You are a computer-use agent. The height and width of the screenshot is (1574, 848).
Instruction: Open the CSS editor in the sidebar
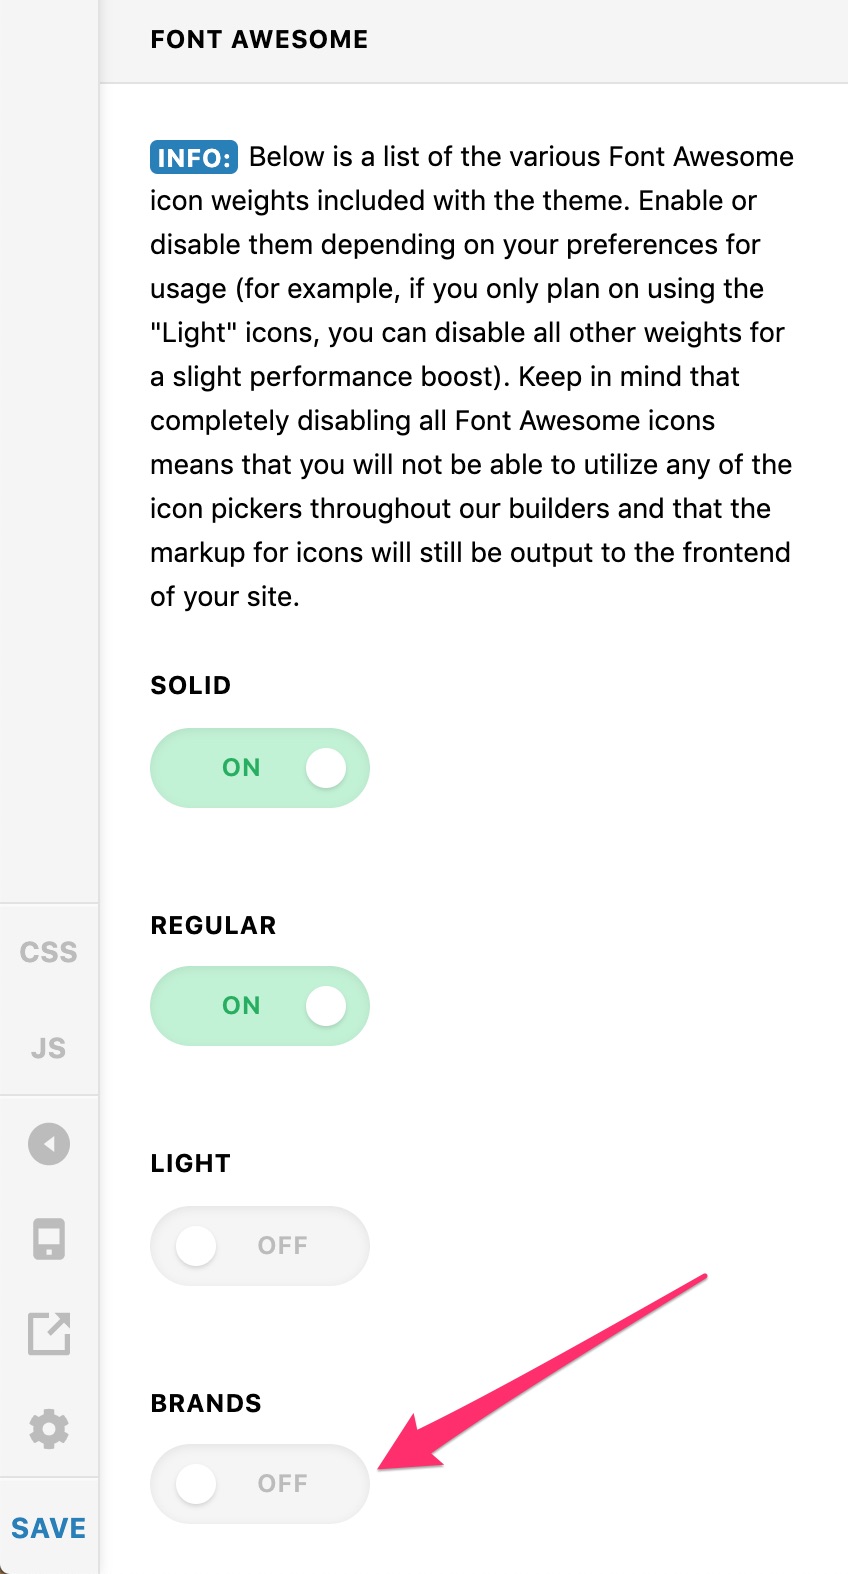coord(48,952)
